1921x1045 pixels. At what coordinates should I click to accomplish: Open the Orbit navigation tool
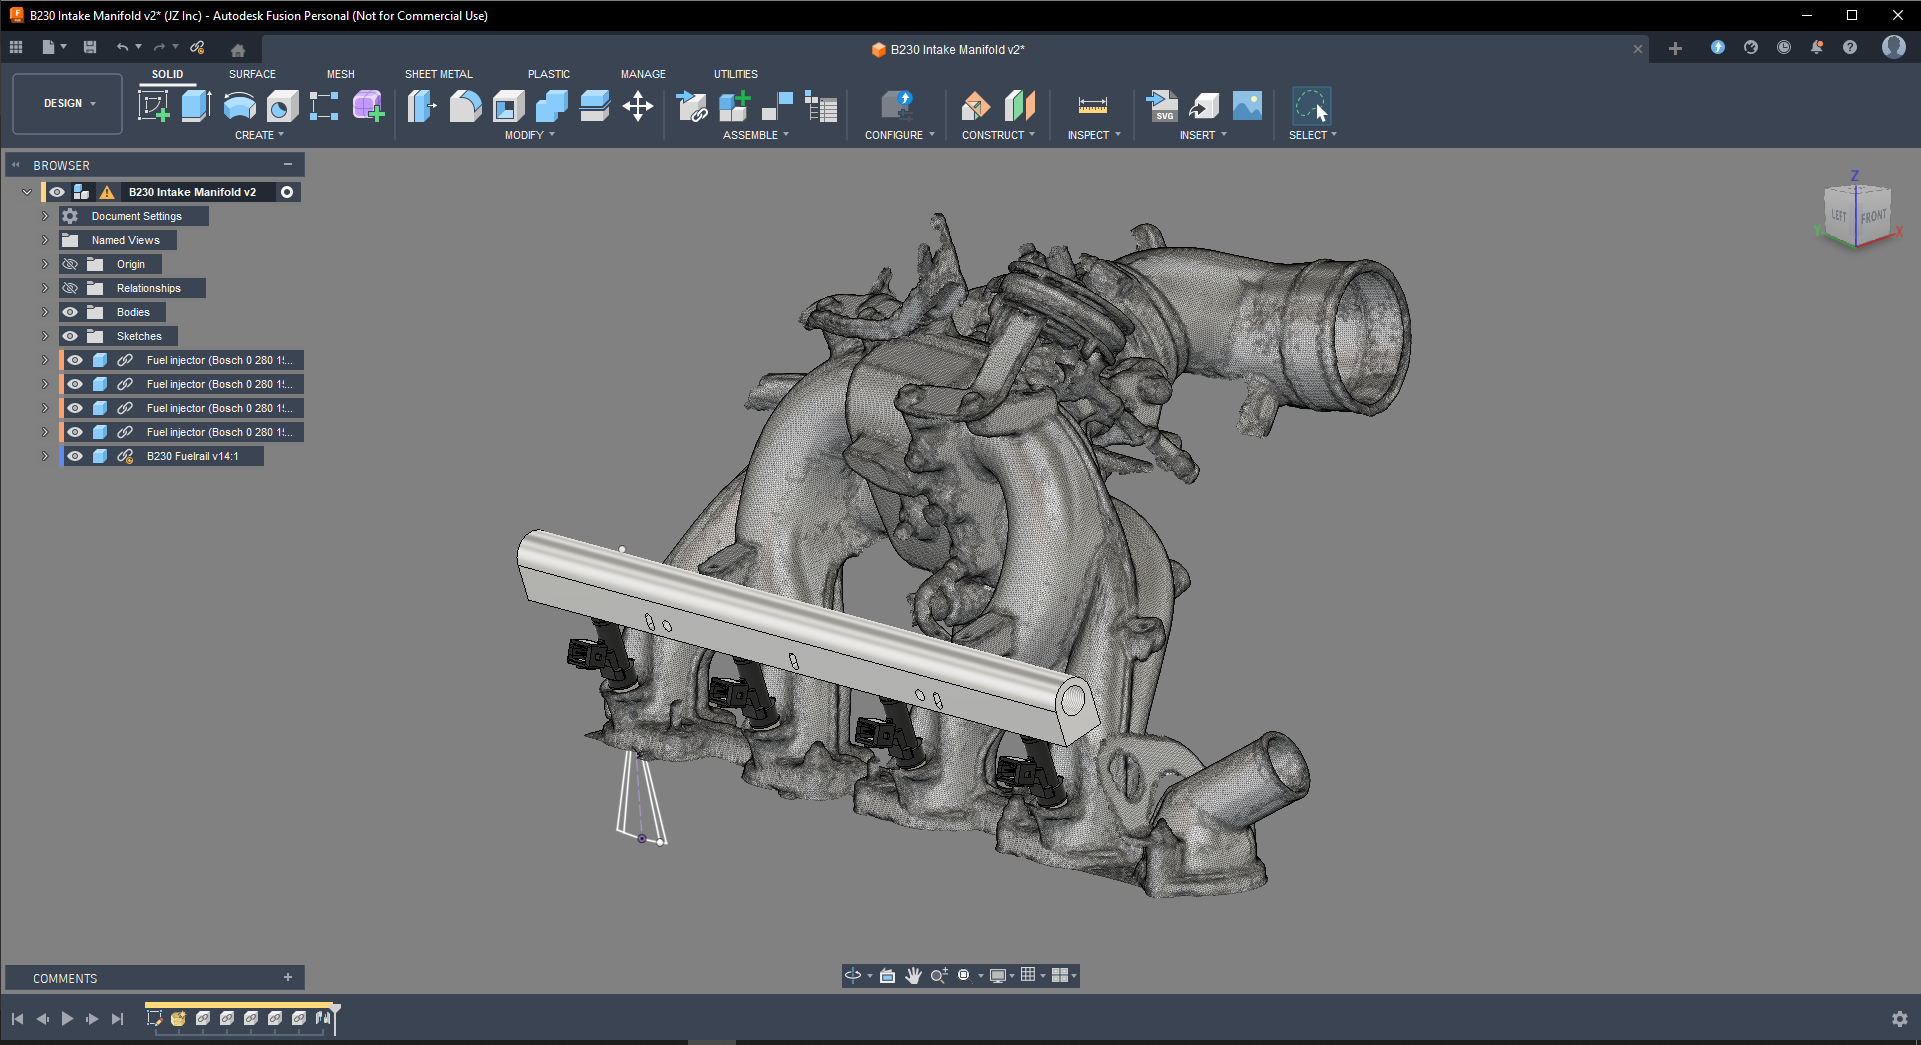point(853,975)
